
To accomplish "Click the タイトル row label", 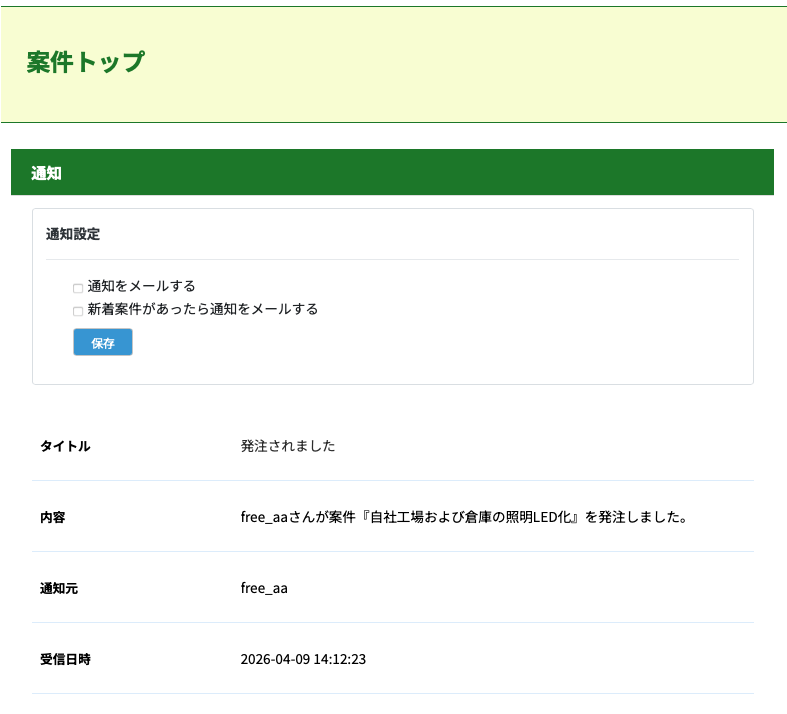I will click(x=65, y=446).
